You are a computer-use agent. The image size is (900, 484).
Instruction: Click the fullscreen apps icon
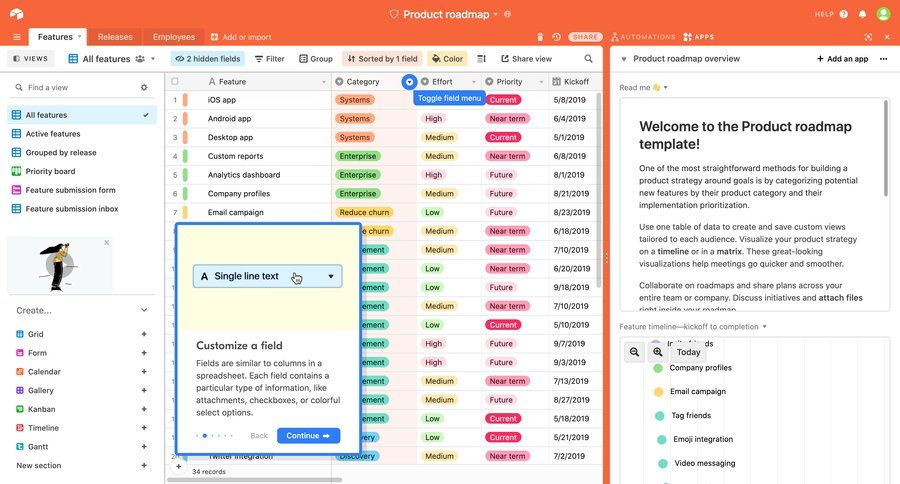(868, 37)
